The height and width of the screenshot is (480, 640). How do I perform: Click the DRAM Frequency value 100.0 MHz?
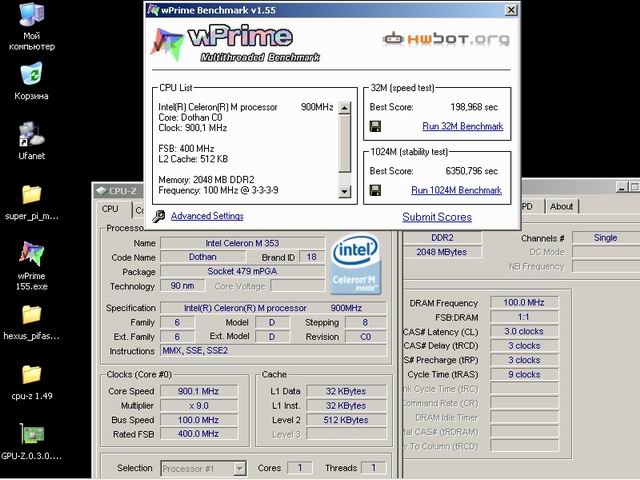click(524, 302)
